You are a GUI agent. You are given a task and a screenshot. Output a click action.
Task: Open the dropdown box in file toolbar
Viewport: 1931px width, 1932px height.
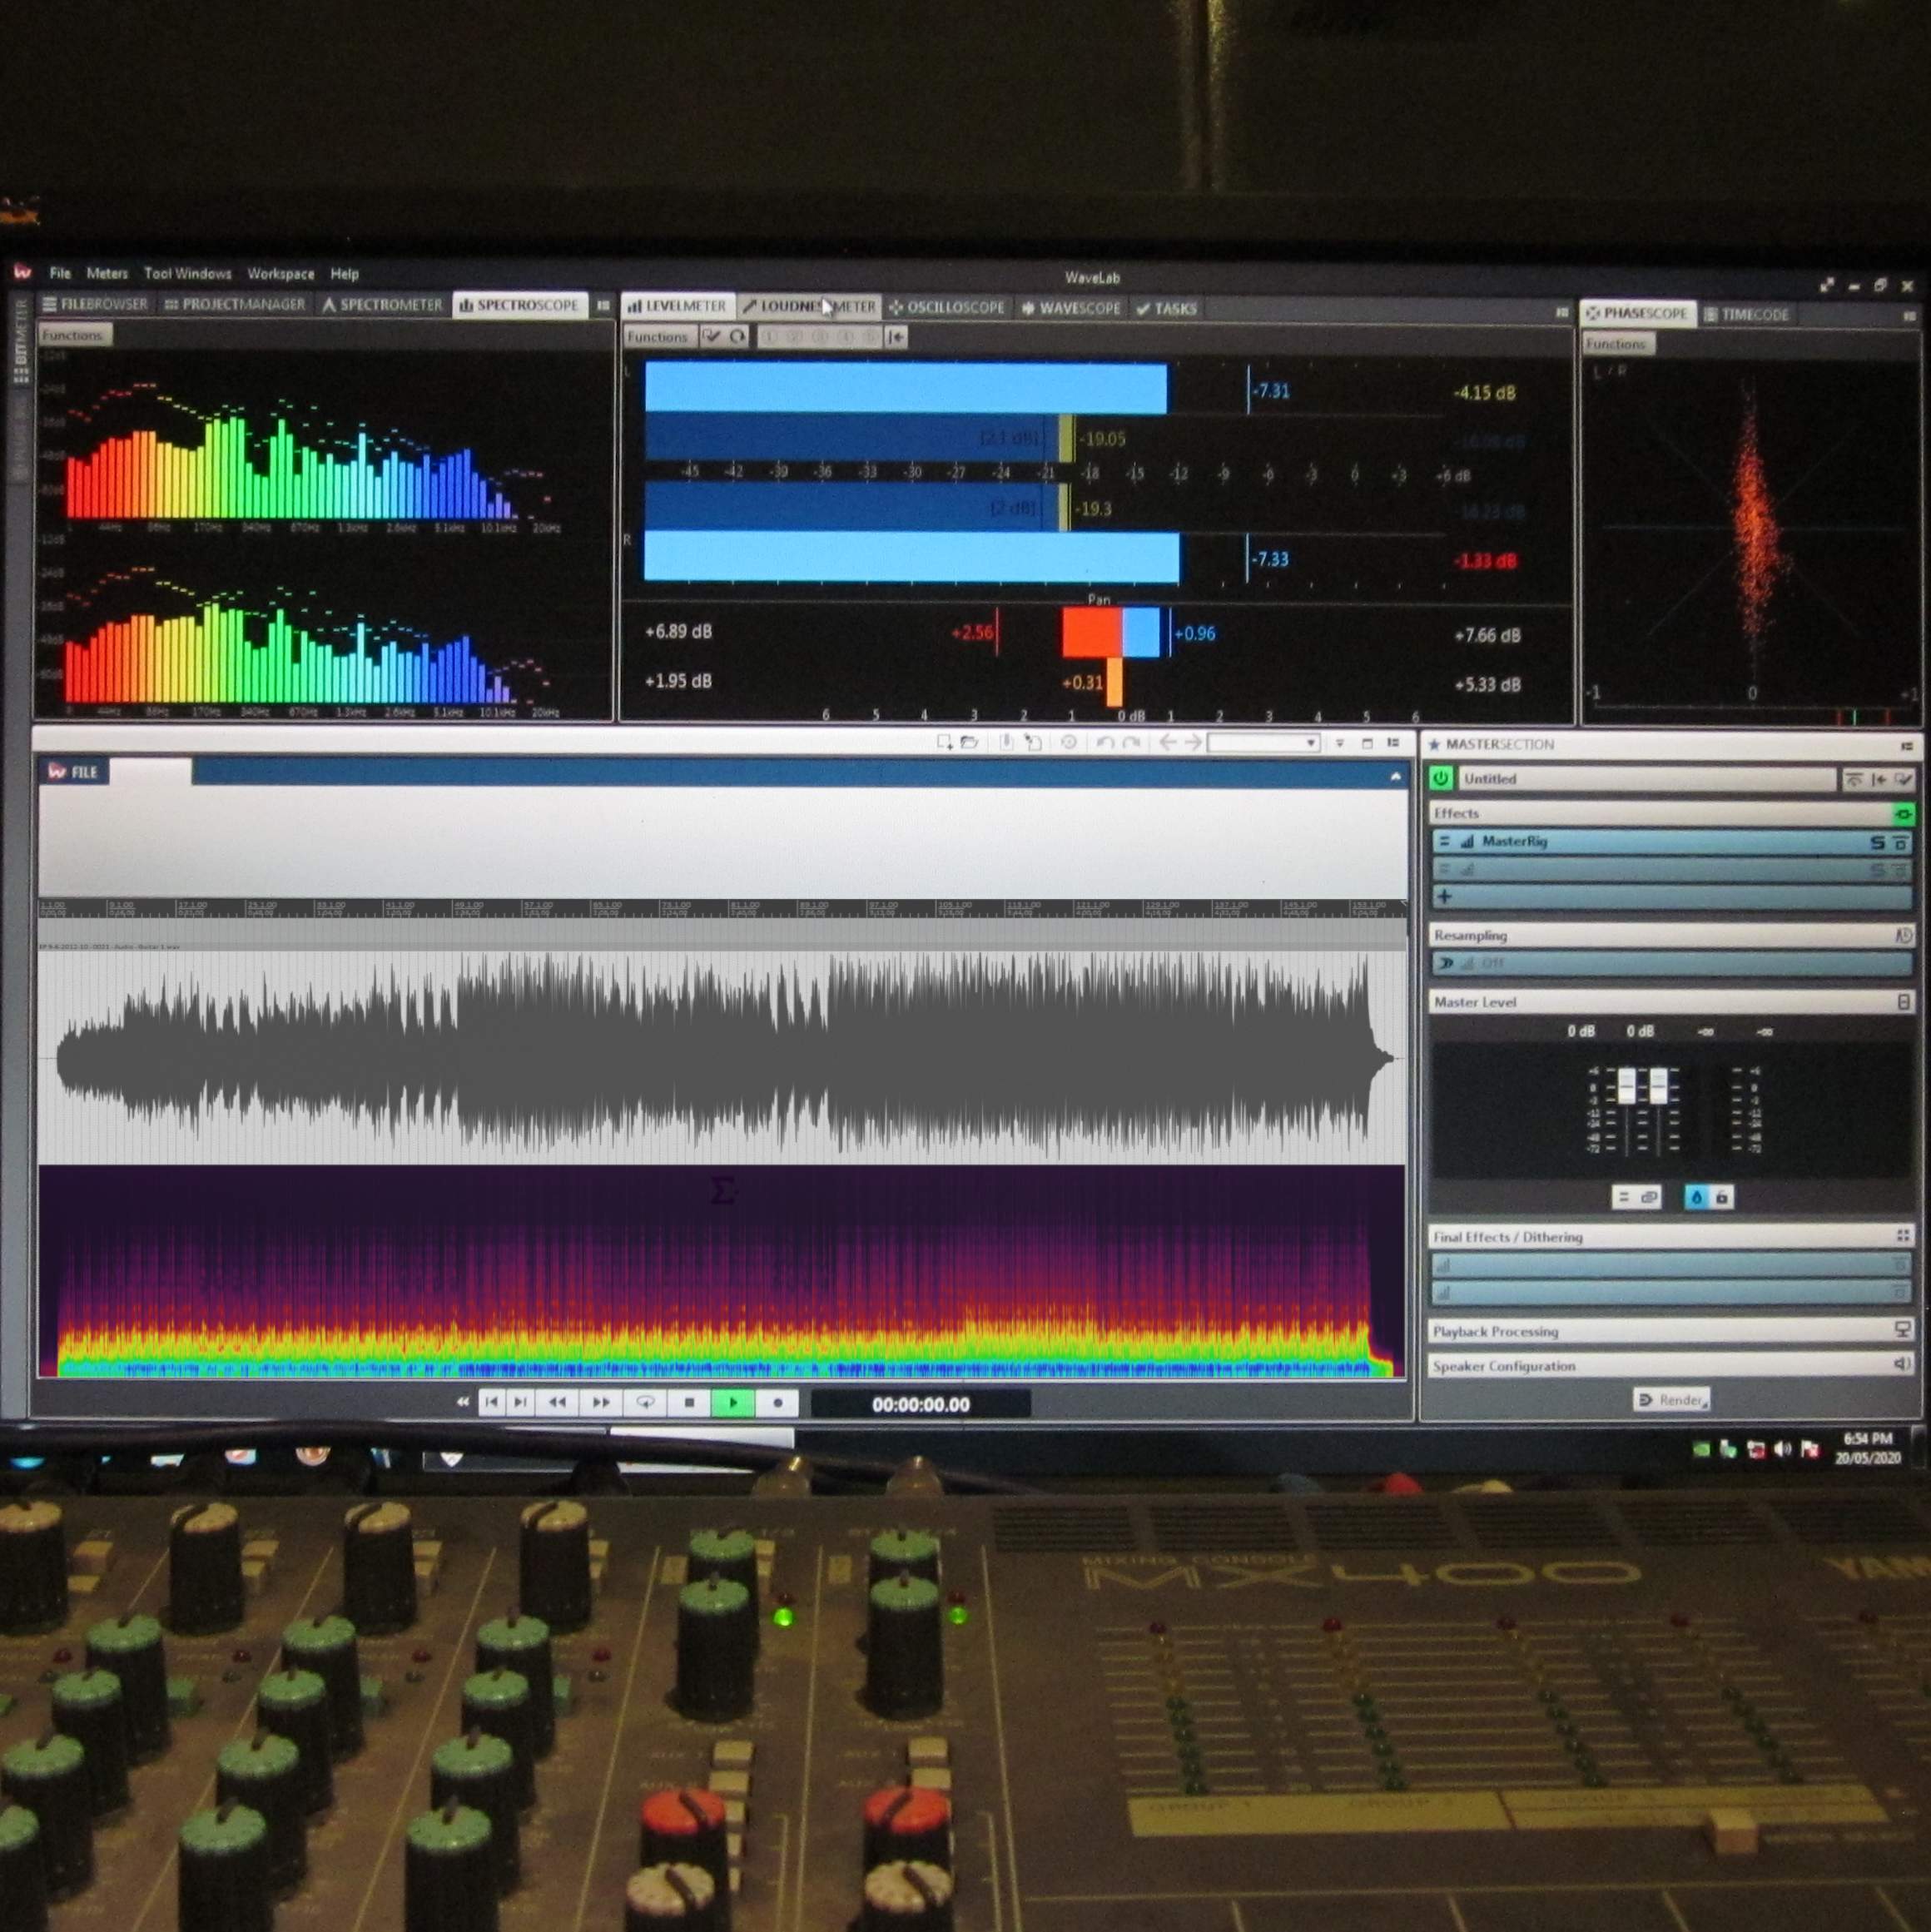pos(1263,742)
